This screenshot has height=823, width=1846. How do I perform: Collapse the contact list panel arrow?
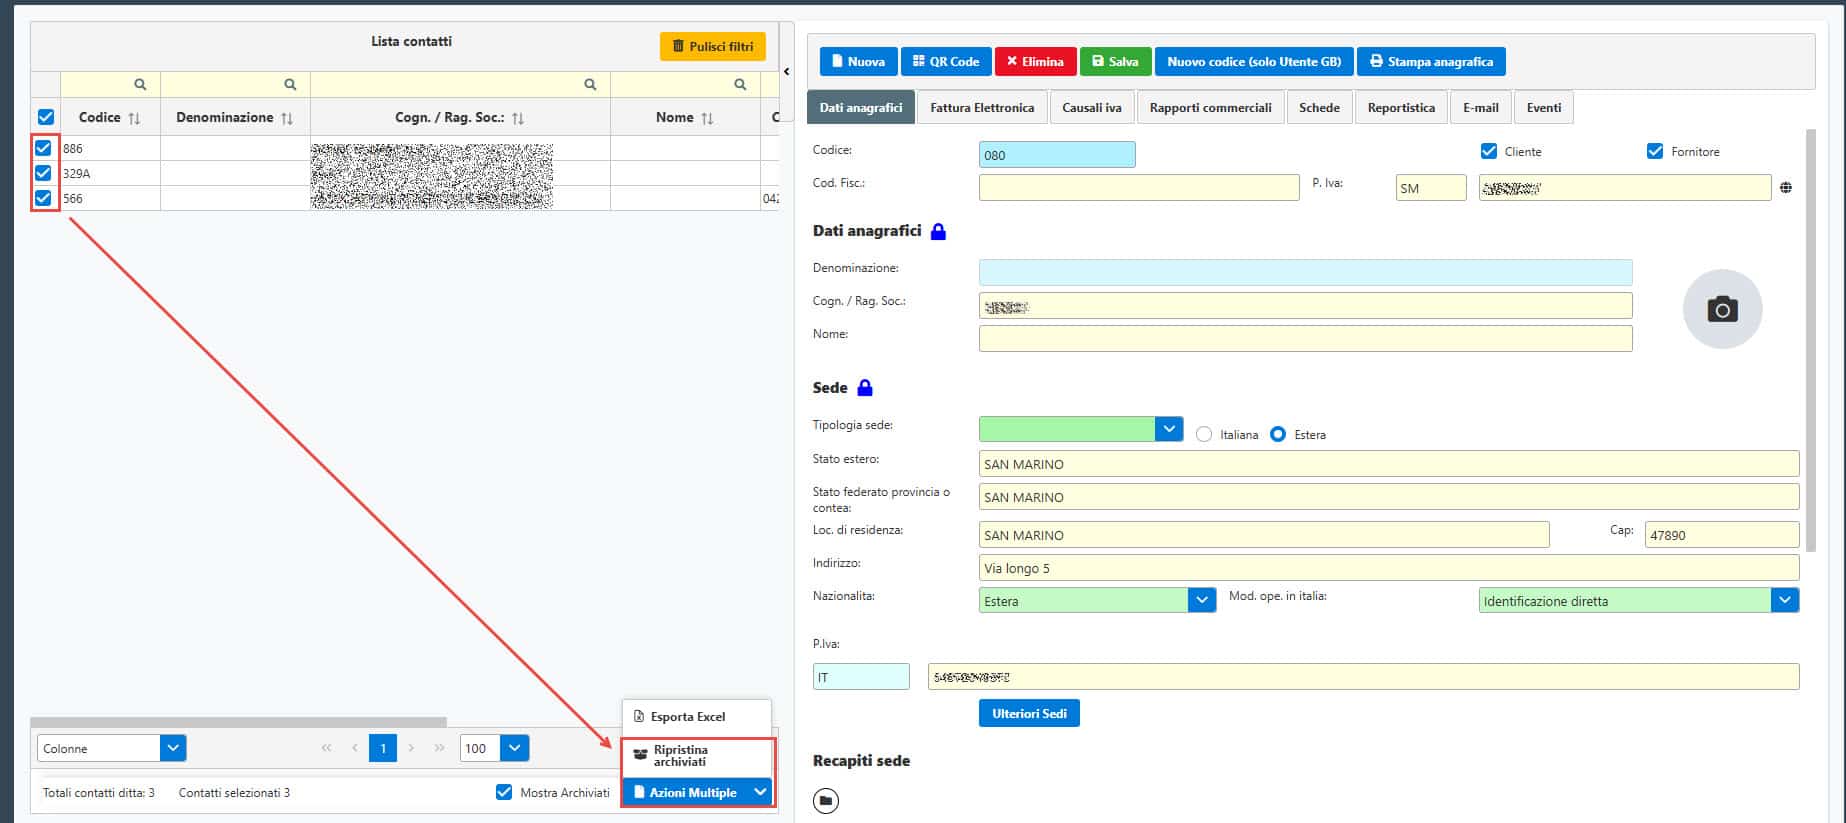[x=787, y=71]
